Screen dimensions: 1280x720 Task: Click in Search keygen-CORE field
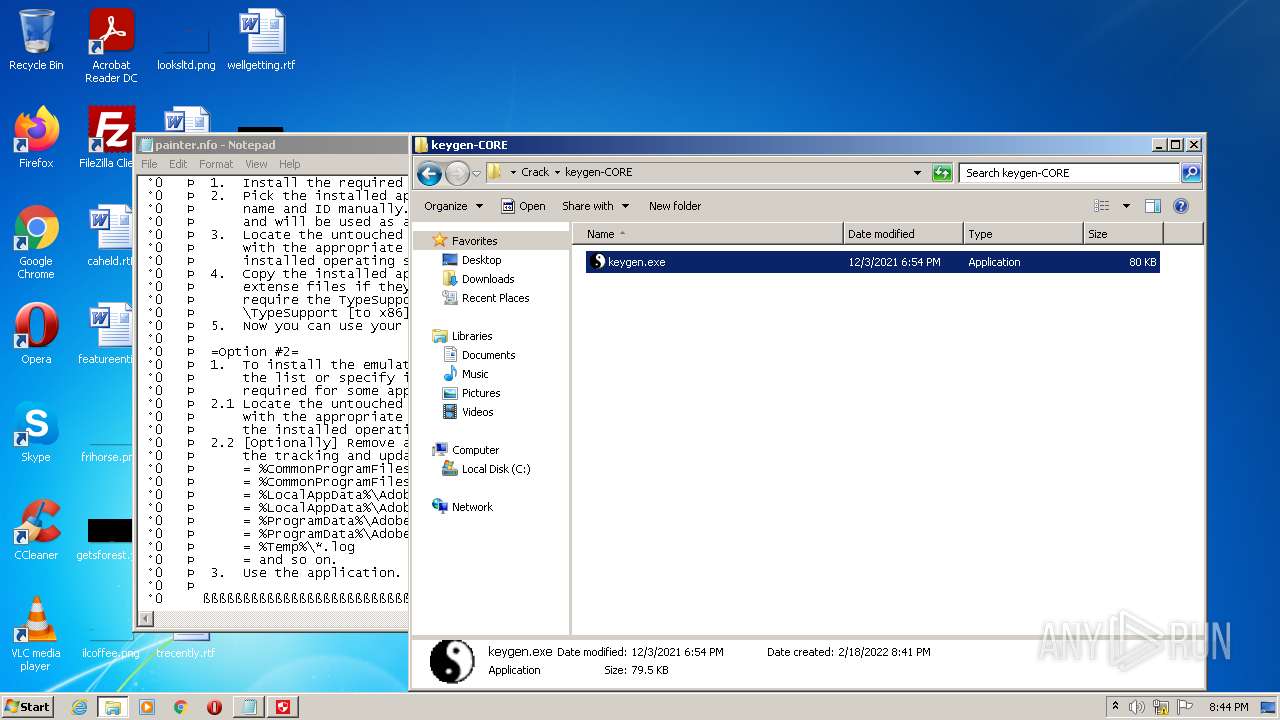[1069, 173]
